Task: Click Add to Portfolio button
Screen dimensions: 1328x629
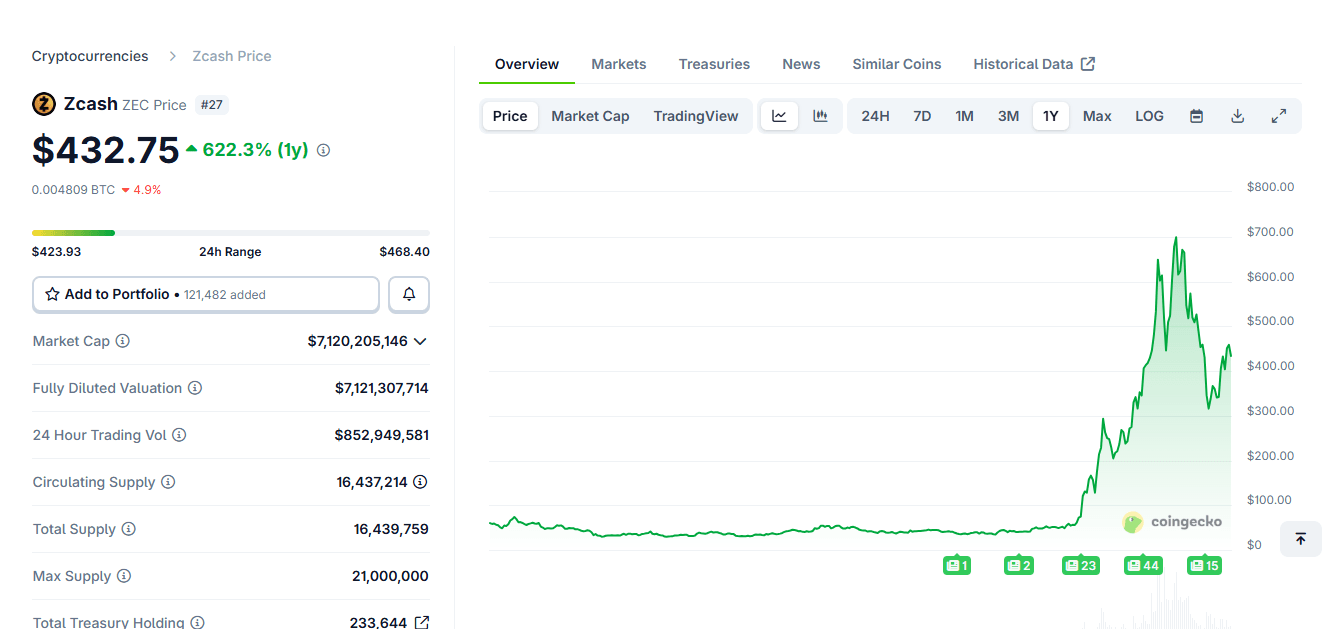Action: [x=206, y=295]
